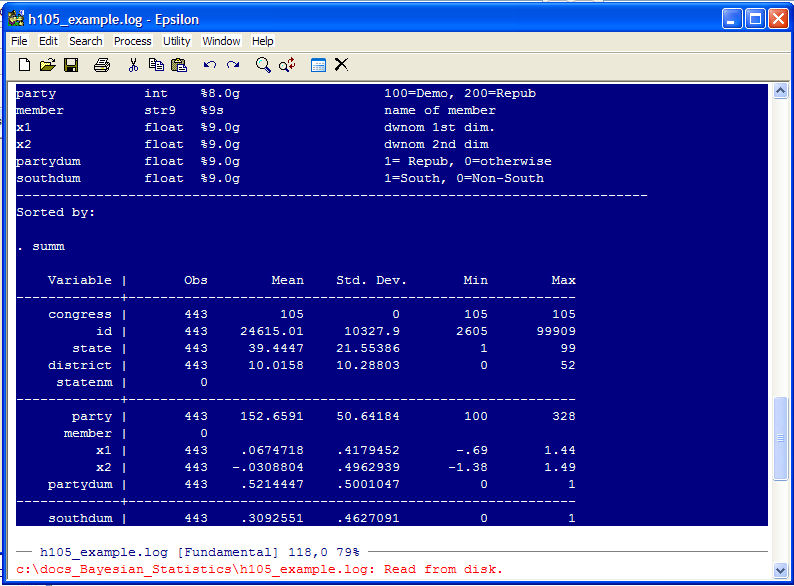
Task: Open a file with the folder icon
Action: pos(47,65)
